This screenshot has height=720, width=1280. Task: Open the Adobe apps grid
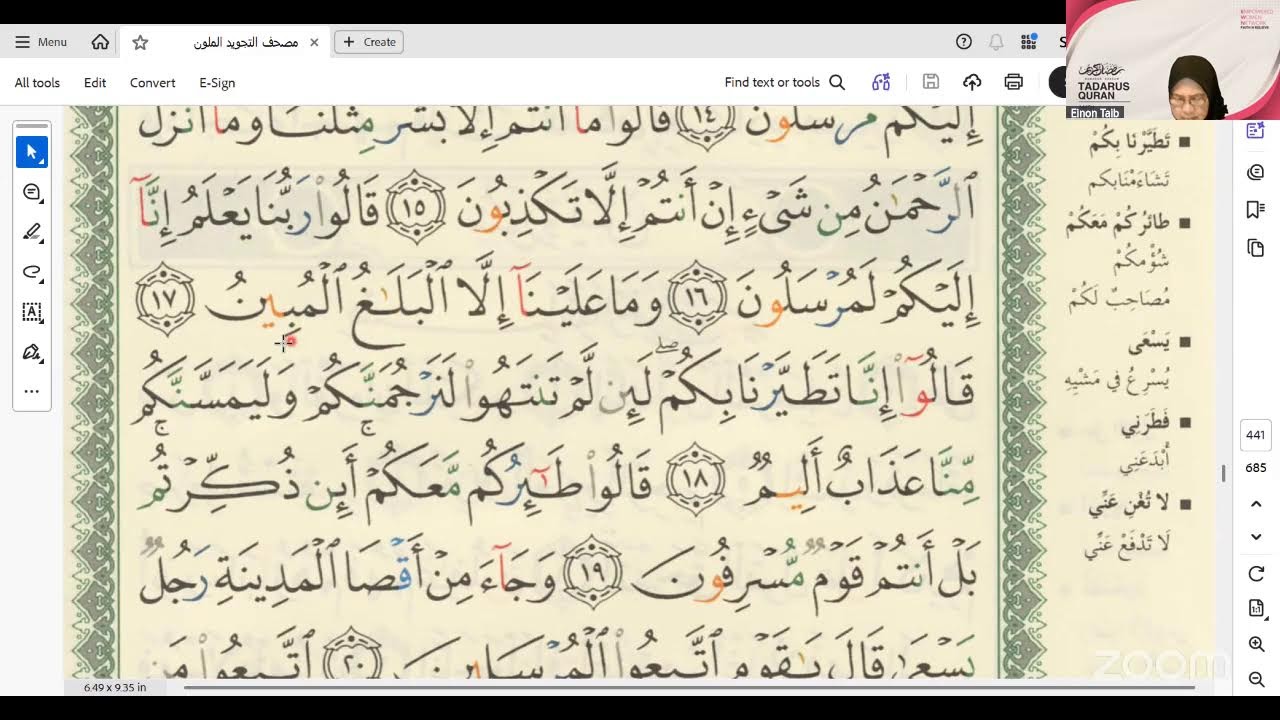pos(1028,42)
